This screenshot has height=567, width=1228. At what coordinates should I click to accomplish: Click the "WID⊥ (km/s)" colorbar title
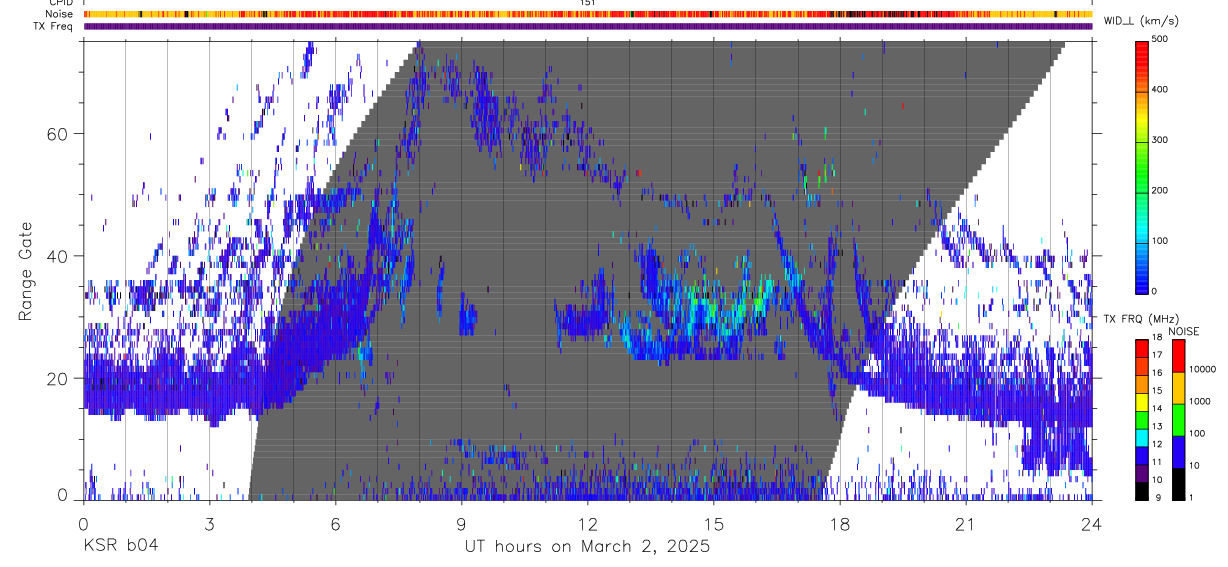(1144, 21)
